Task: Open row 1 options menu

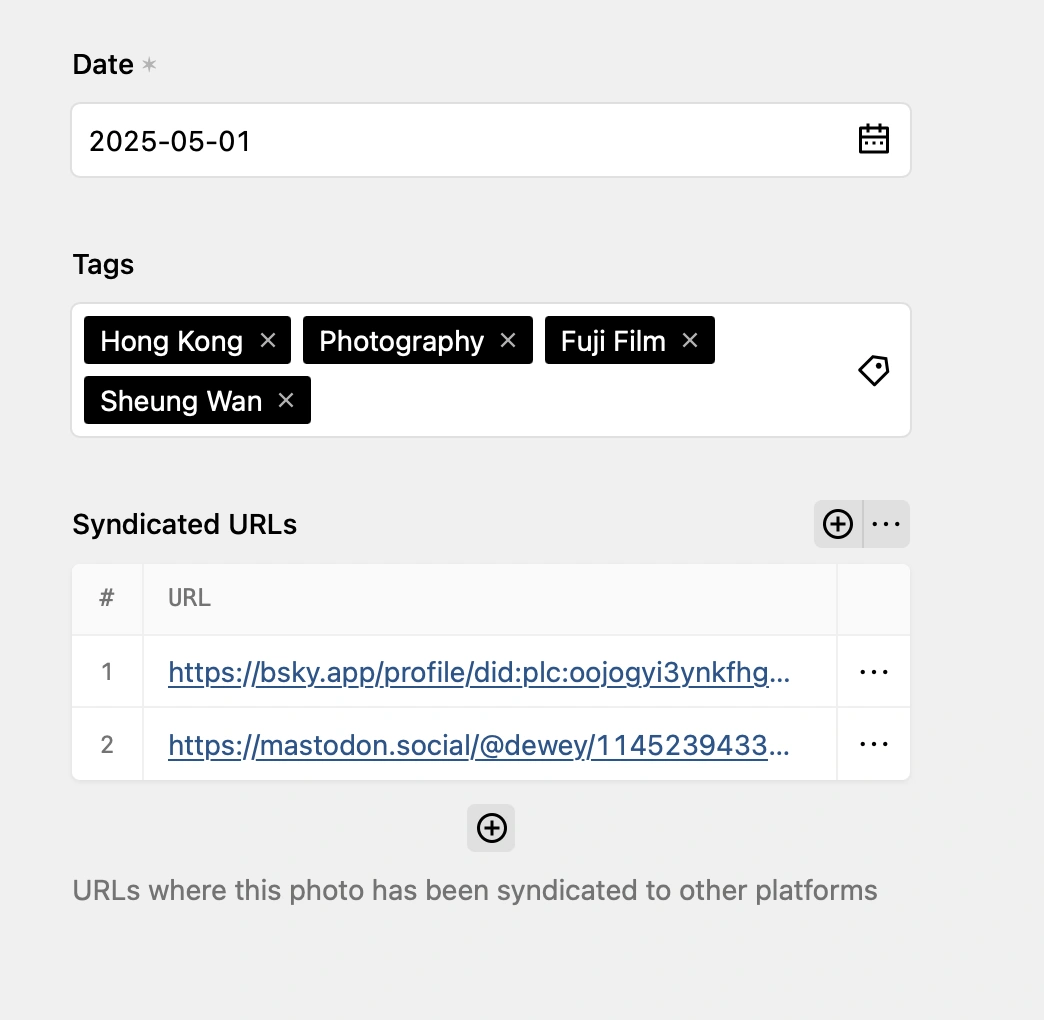Action: coord(874,672)
